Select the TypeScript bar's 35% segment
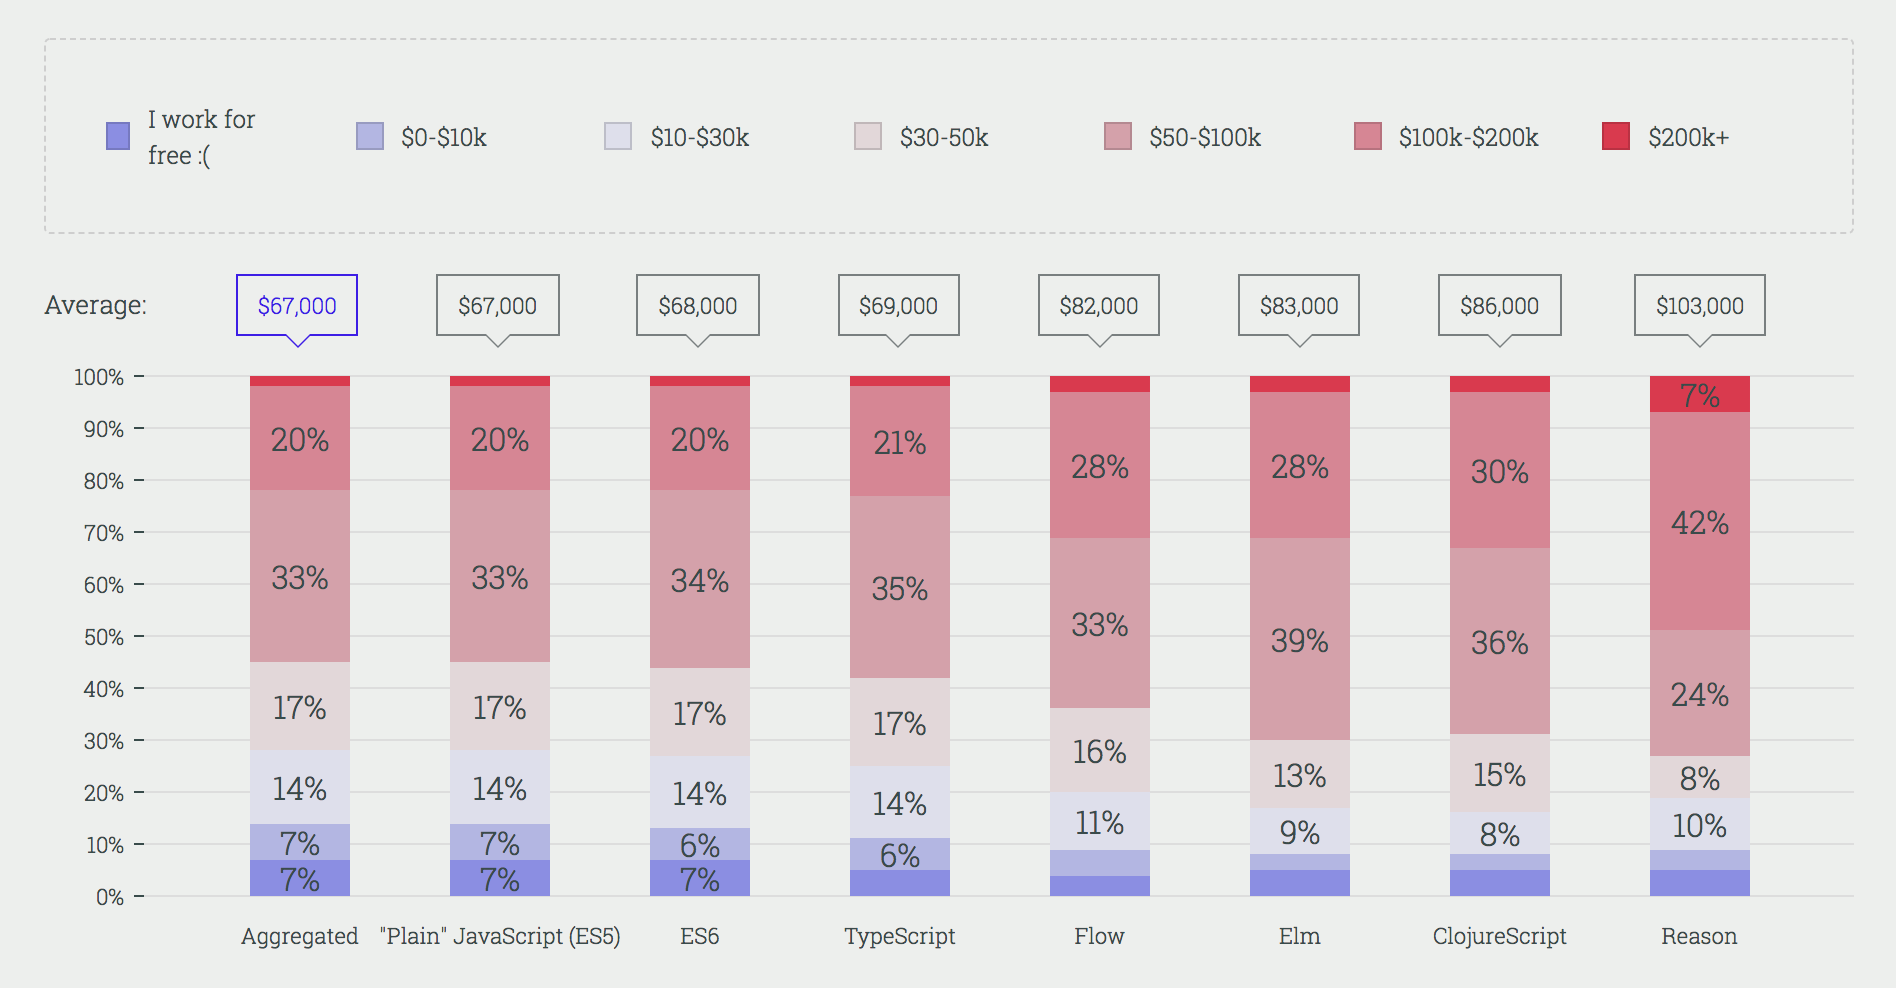This screenshot has height=988, width=1896. coord(900,587)
